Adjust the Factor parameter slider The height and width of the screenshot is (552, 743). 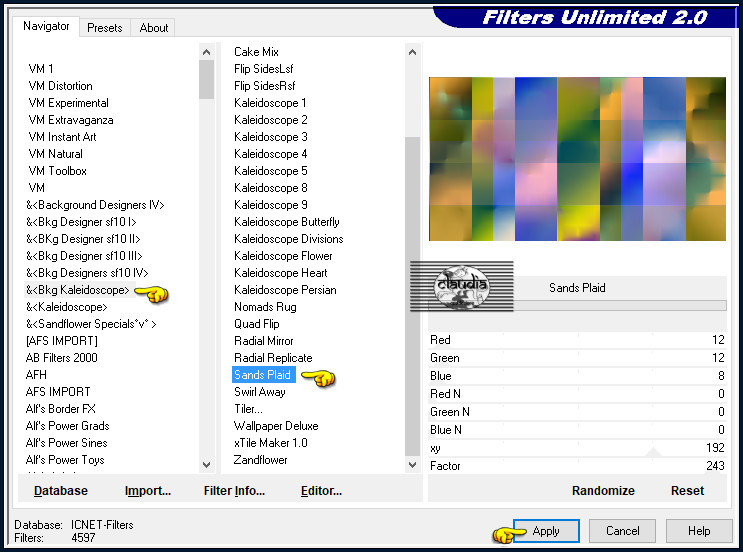tap(577, 466)
